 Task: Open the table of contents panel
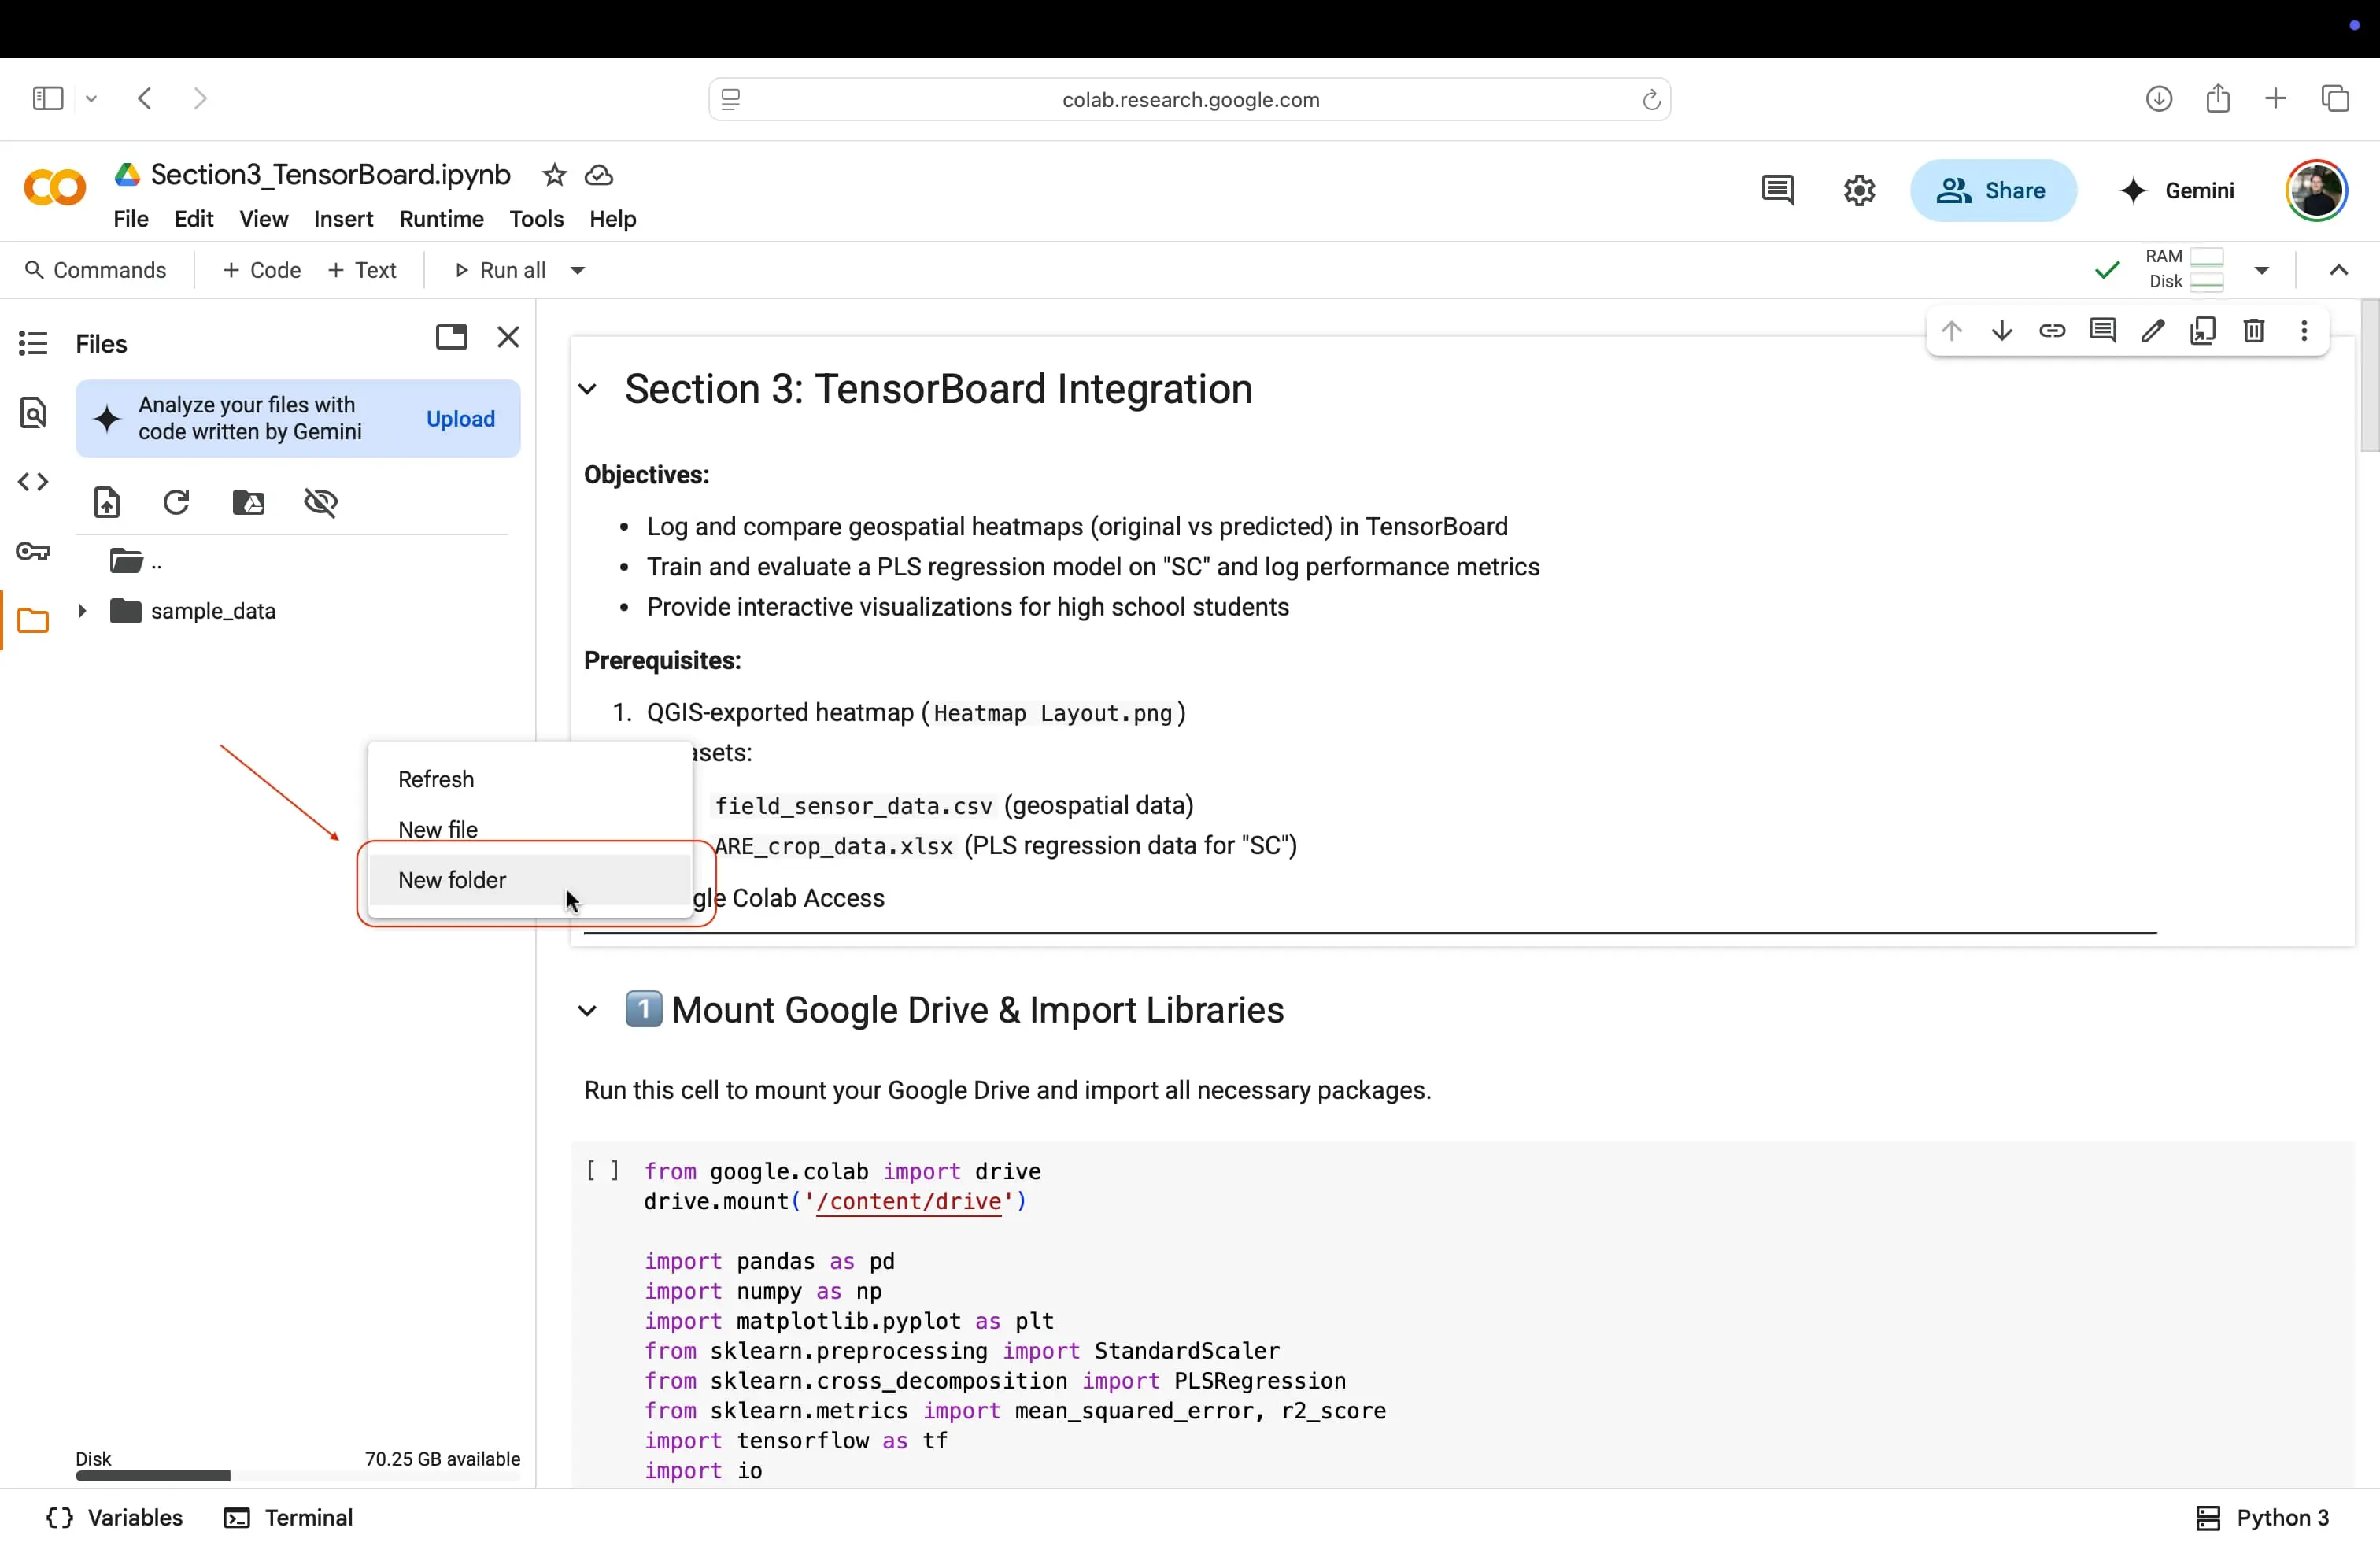pyautogui.click(x=33, y=344)
